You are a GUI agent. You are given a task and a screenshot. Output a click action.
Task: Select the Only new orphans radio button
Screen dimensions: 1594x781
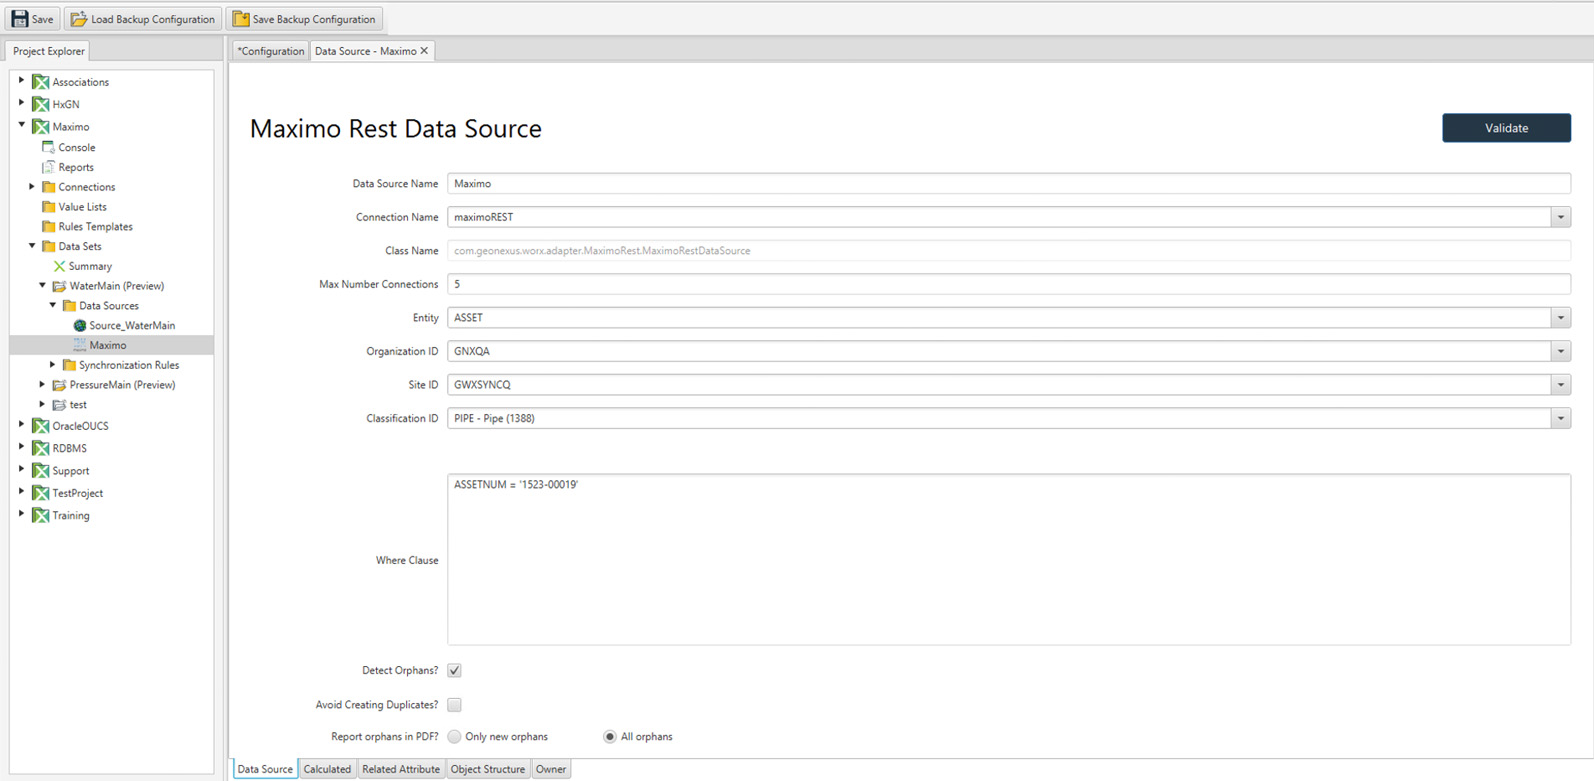(x=455, y=737)
